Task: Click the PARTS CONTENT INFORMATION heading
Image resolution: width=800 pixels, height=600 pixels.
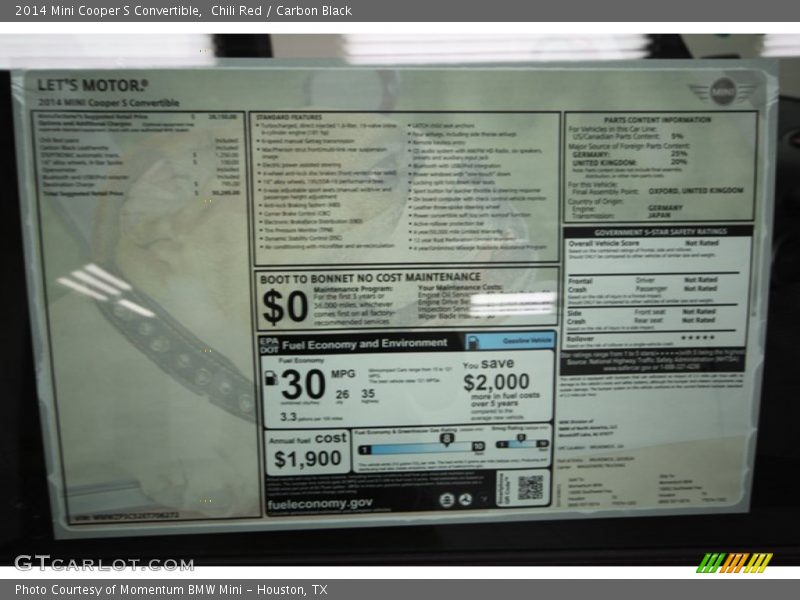Action: (657, 120)
